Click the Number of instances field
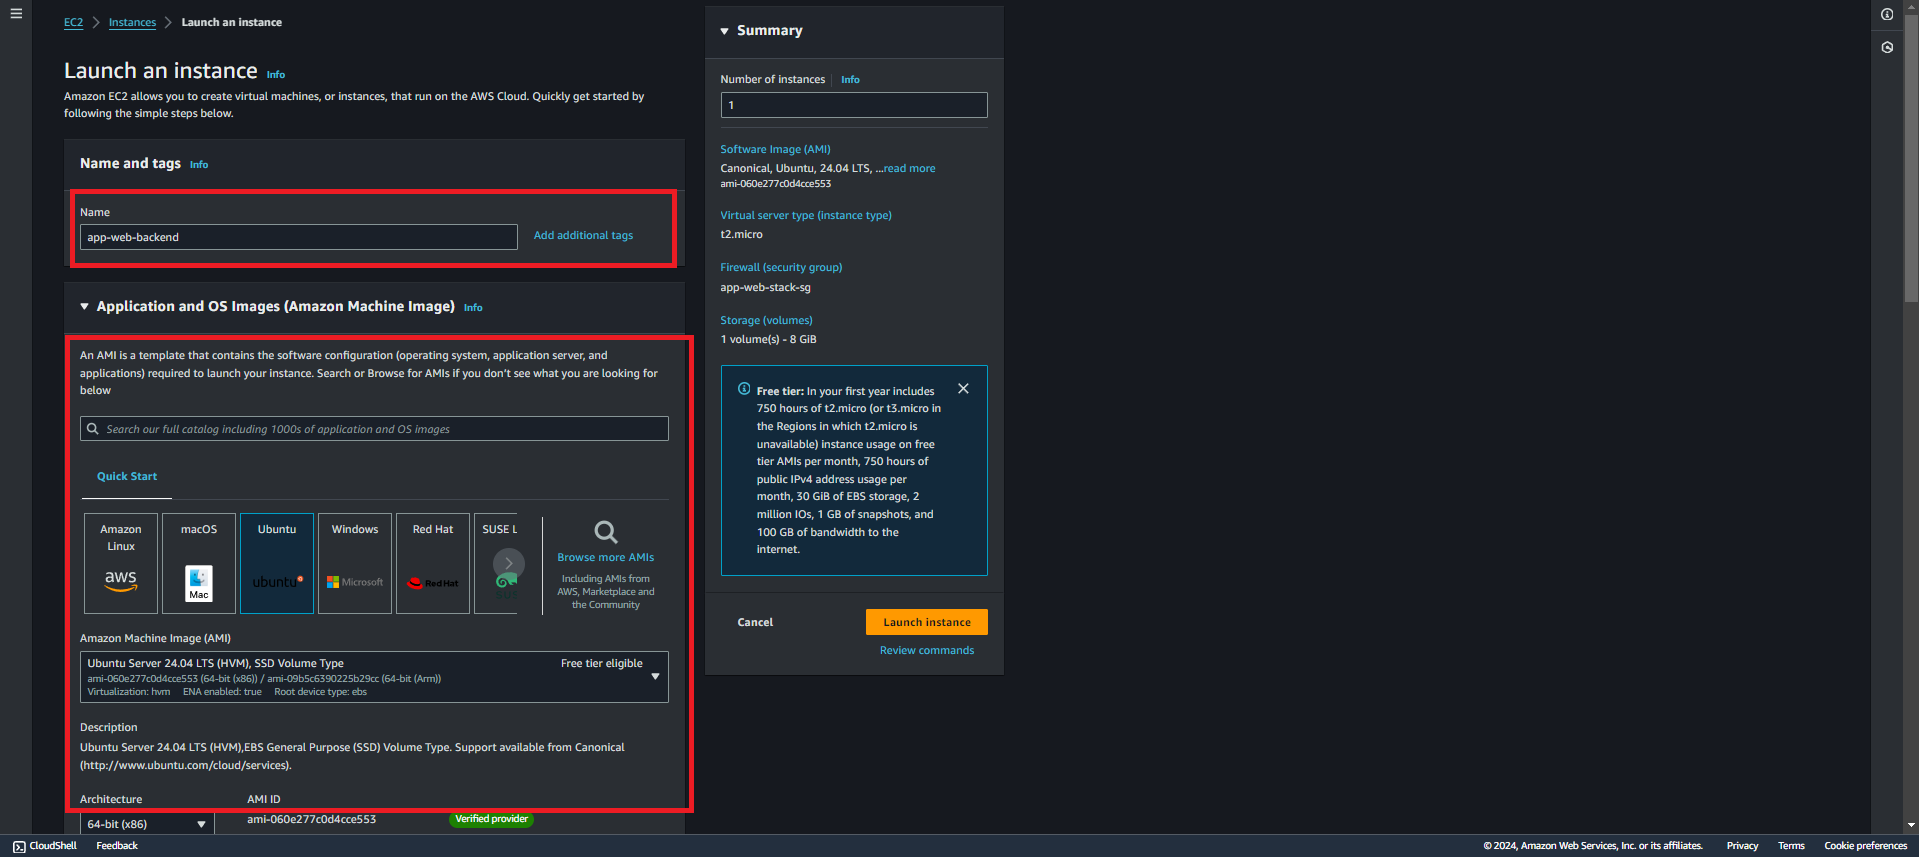 pos(854,105)
